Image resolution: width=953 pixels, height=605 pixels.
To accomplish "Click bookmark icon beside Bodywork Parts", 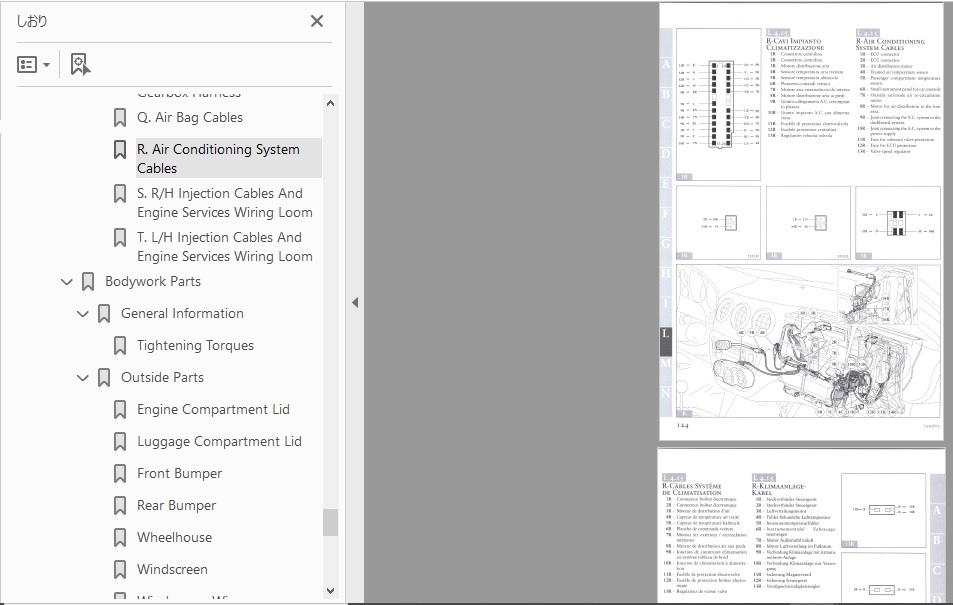I will (x=88, y=282).
